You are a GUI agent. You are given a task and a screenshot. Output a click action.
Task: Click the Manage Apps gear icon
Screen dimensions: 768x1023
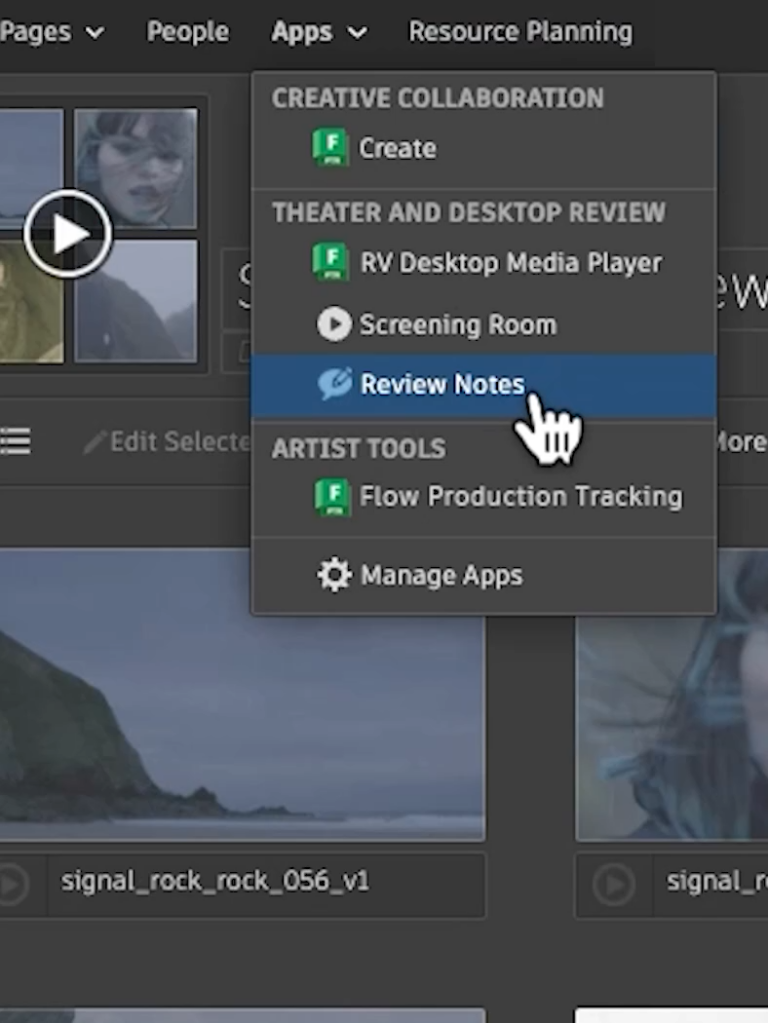coord(334,575)
